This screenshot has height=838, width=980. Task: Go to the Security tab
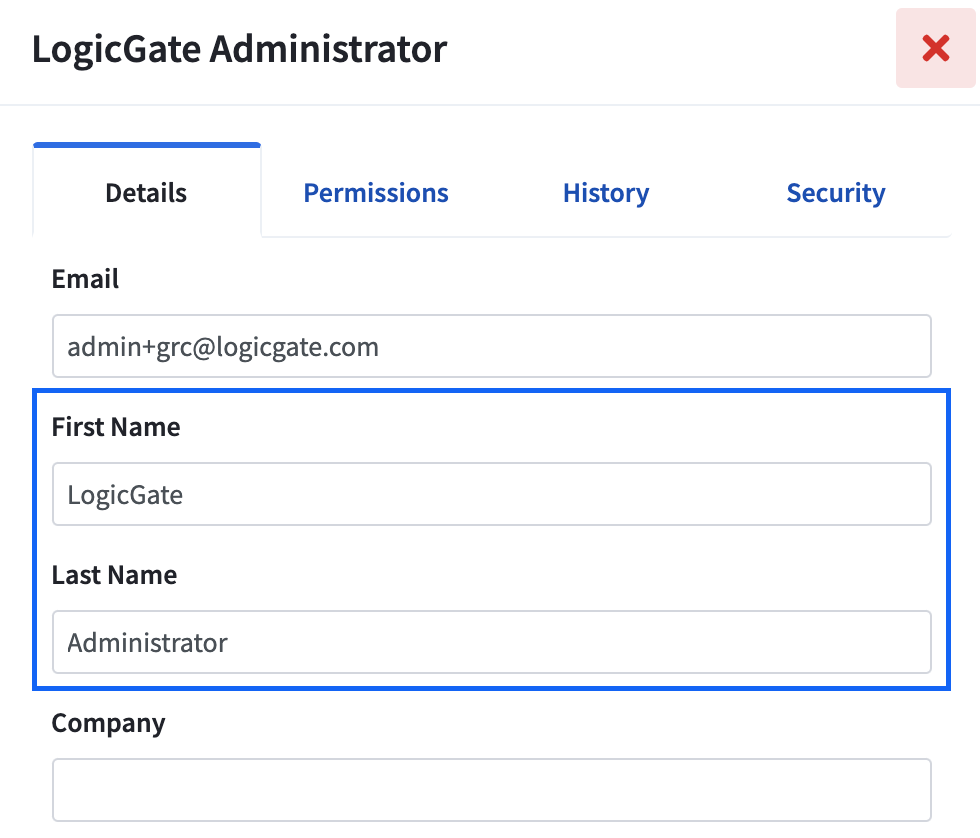pyautogui.click(x=836, y=193)
